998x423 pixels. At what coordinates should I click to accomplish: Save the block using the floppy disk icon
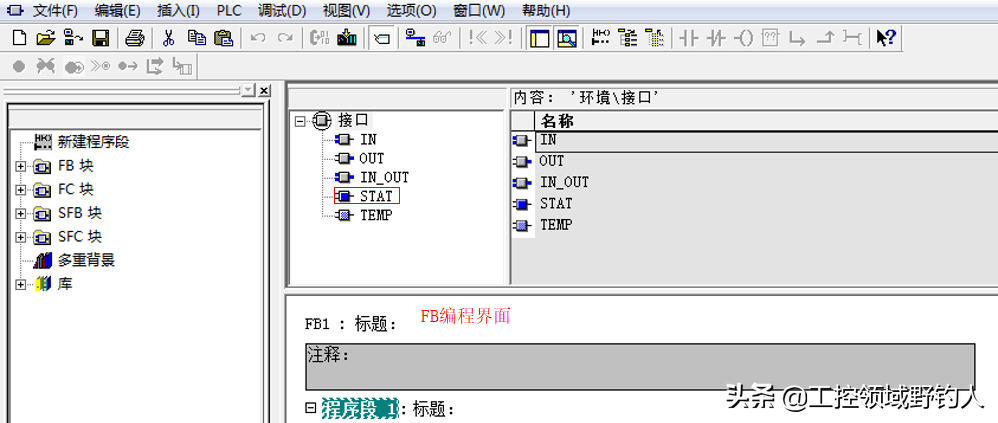pos(100,38)
